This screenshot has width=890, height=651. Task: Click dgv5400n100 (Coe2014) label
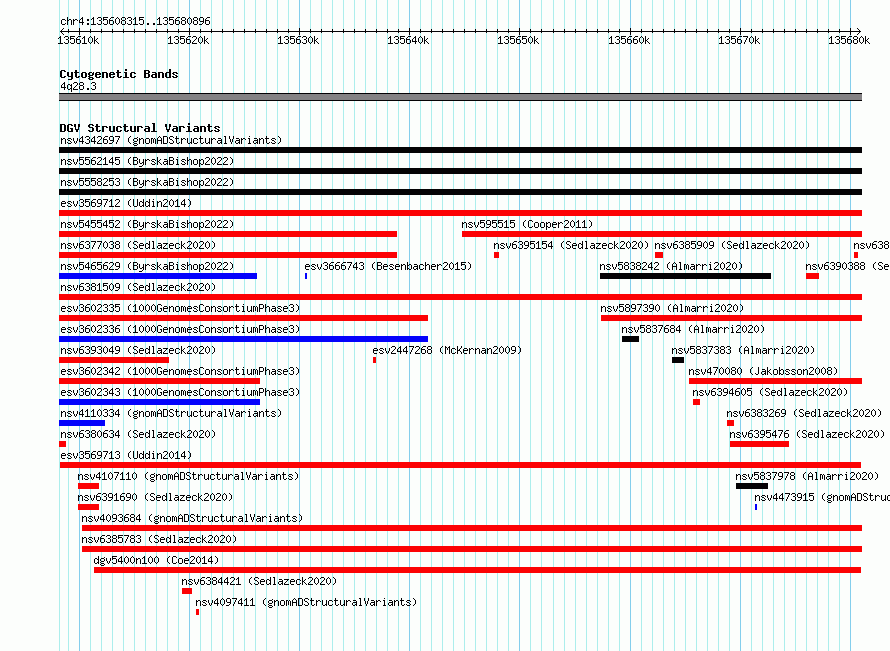click(x=156, y=560)
